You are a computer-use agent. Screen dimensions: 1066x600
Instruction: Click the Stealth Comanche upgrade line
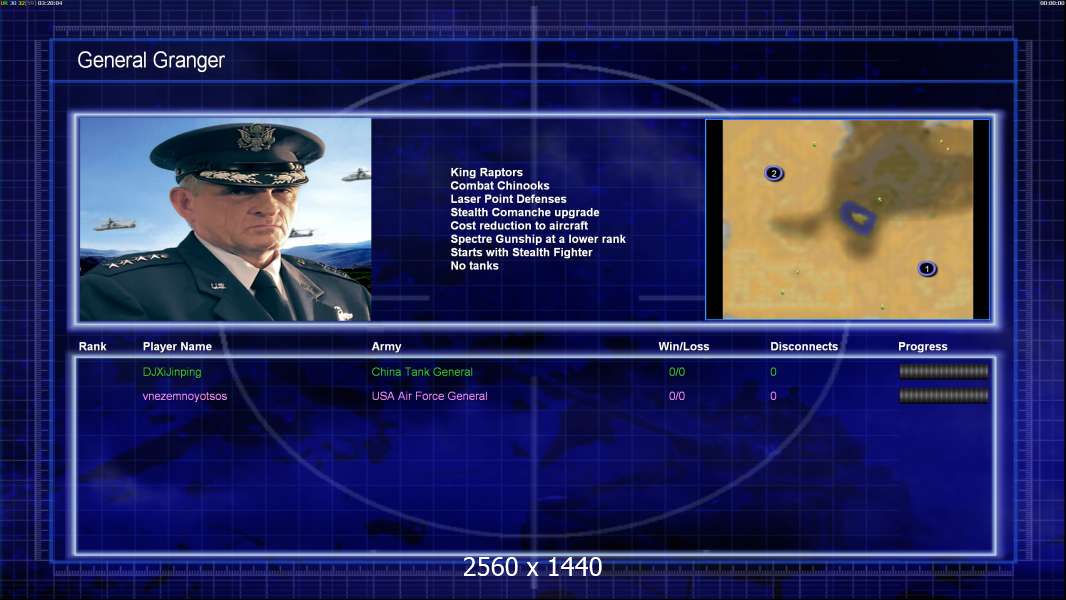pyautogui.click(x=524, y=212)
